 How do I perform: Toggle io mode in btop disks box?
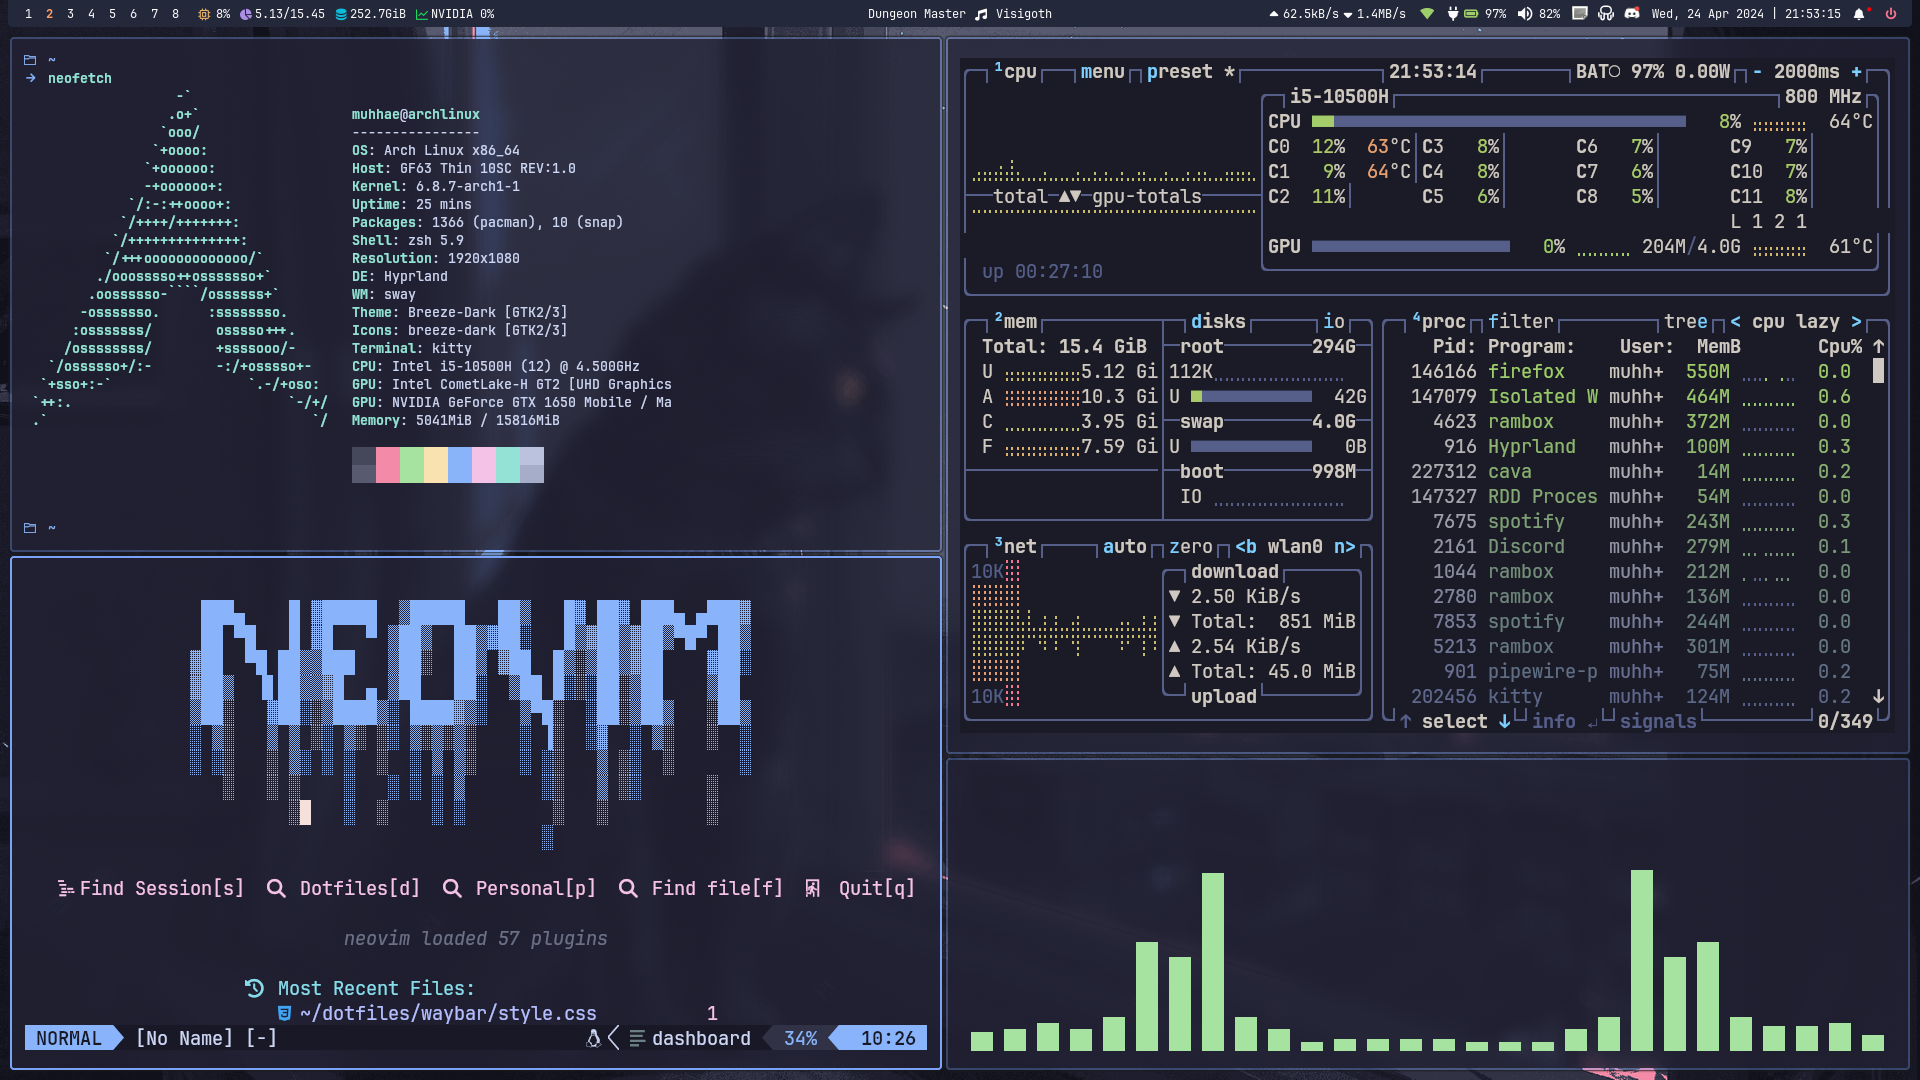click(1334, 321)
